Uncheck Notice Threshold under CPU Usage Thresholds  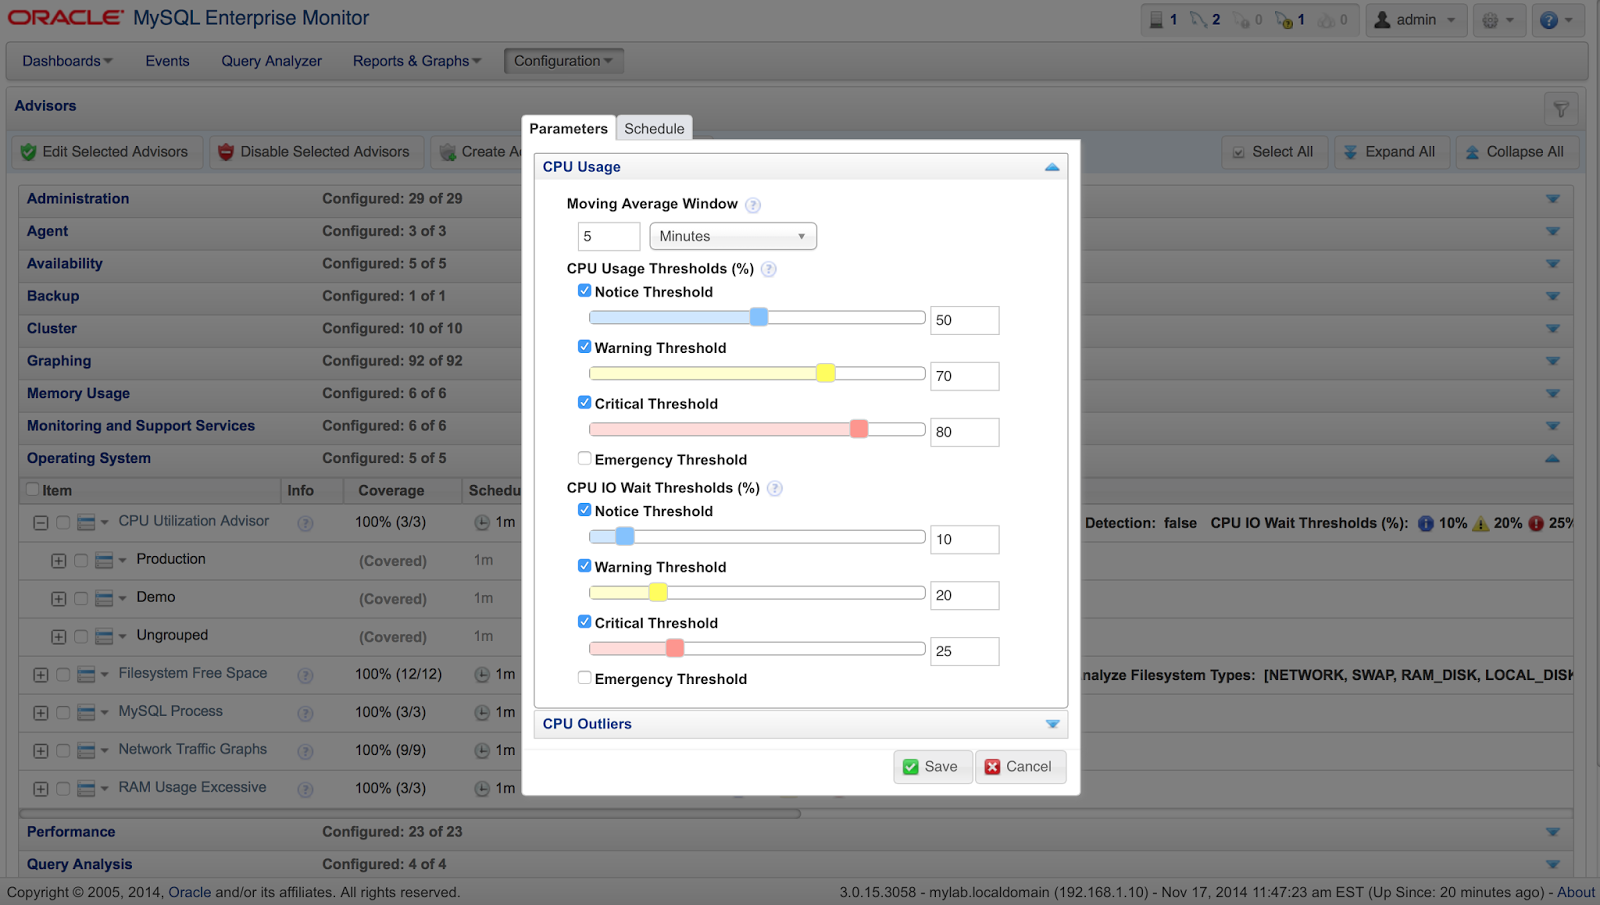(585, 290)
